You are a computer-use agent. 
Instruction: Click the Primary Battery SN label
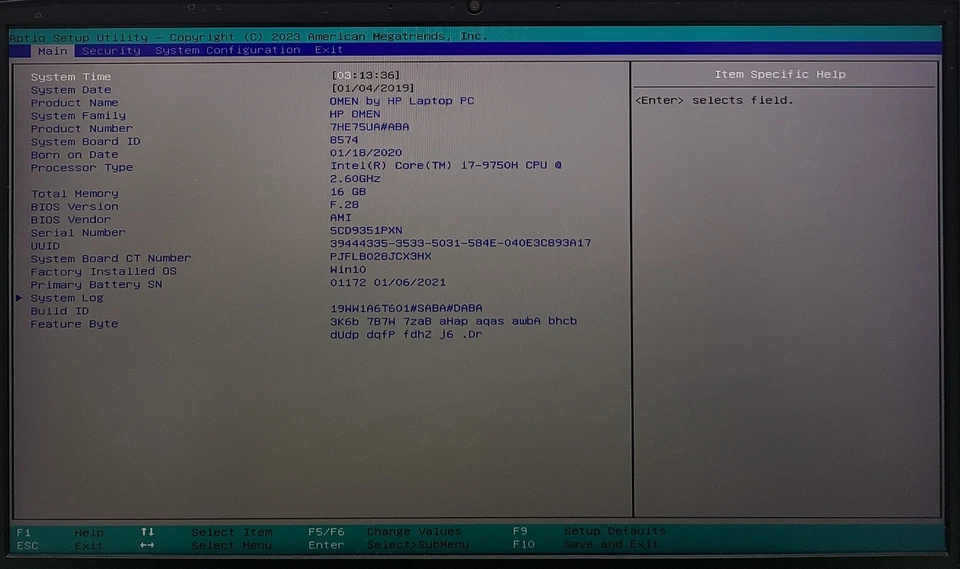pyautogui.click(x=97, y=285)
